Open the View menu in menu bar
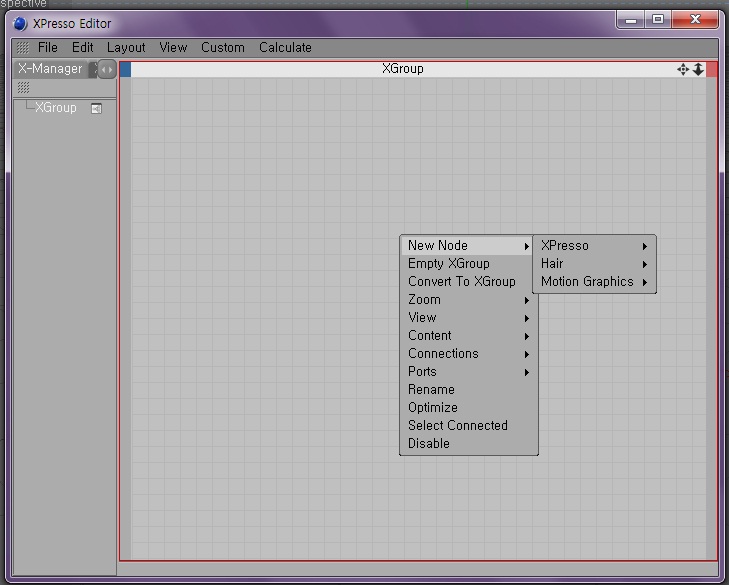729x585 pixels. click(x=173, y=47)
